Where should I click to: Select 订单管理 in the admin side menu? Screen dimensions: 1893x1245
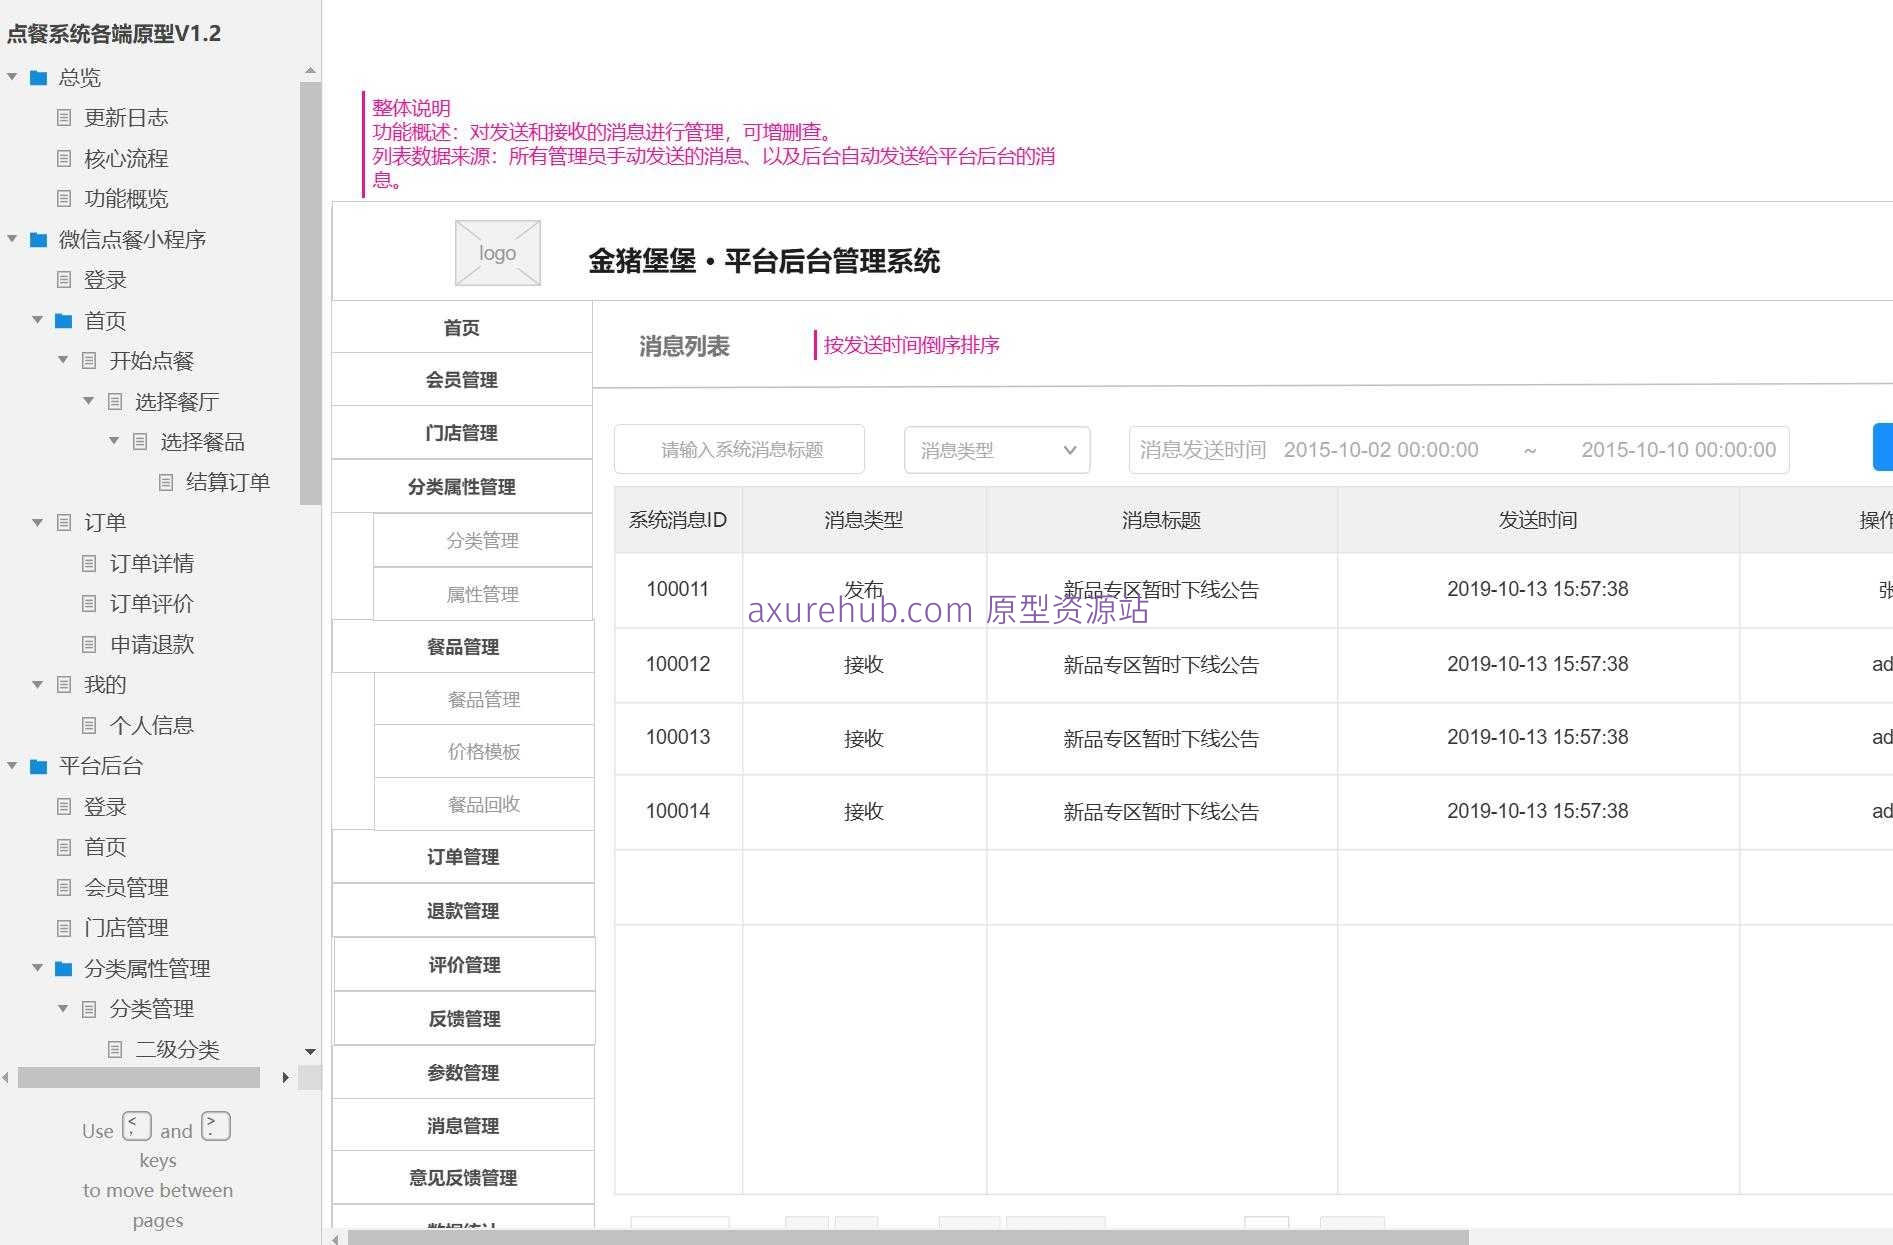click(x=463, y=857)
